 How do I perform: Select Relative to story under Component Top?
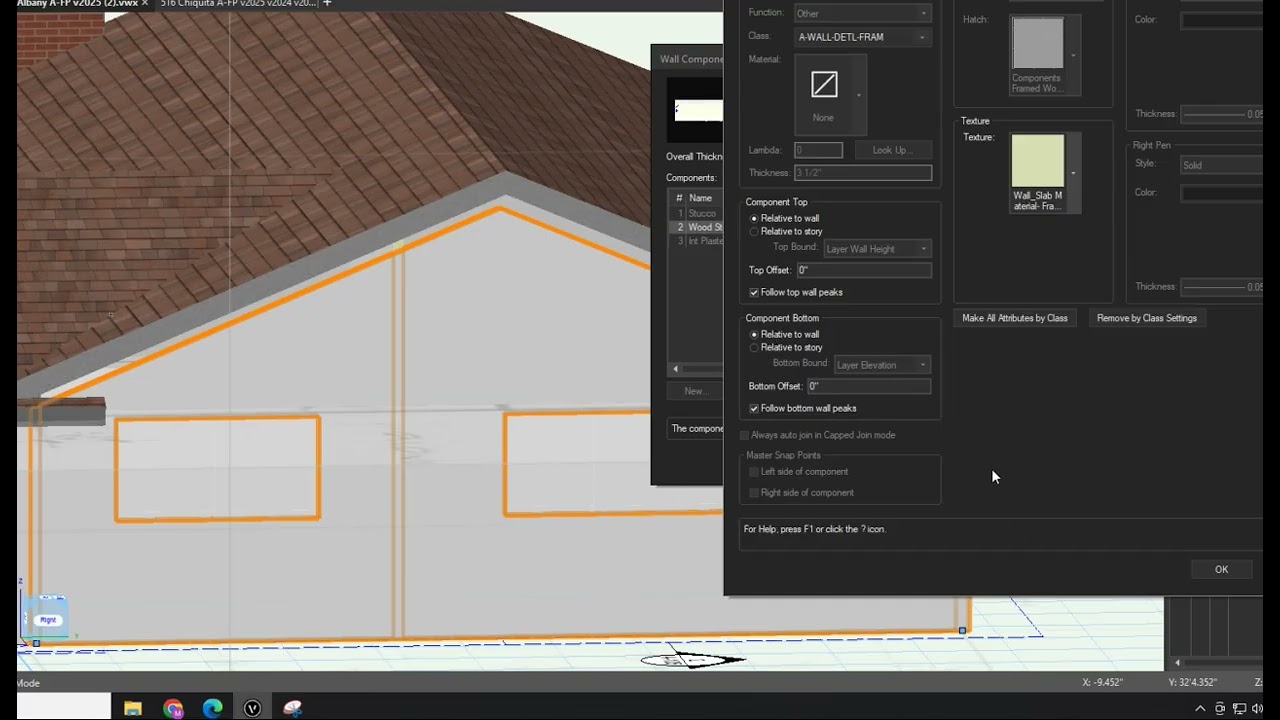(x=754, y=231)
